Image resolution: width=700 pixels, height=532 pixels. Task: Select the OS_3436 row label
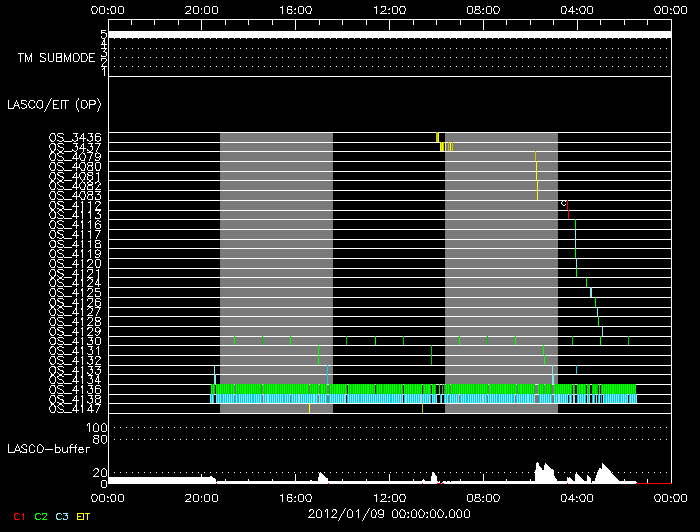click(74, 137)
